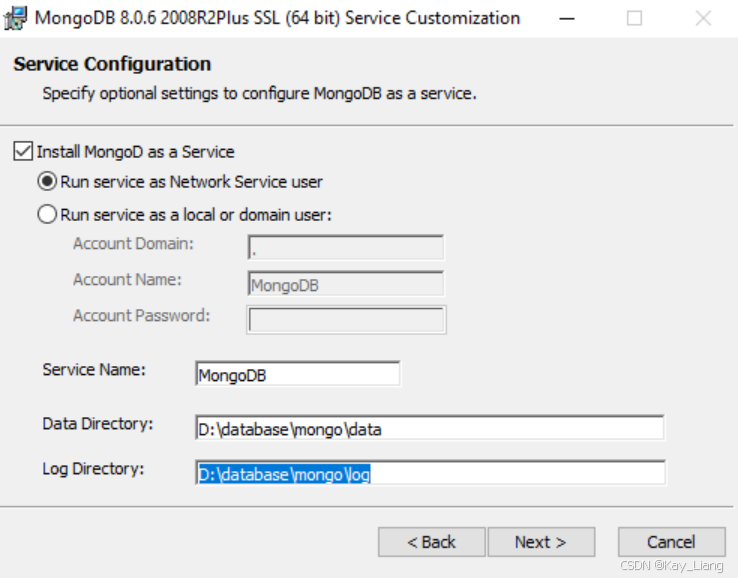The image size is (738, 578).
Task: Click the Service Configuration heading
Action: (112, 64)
